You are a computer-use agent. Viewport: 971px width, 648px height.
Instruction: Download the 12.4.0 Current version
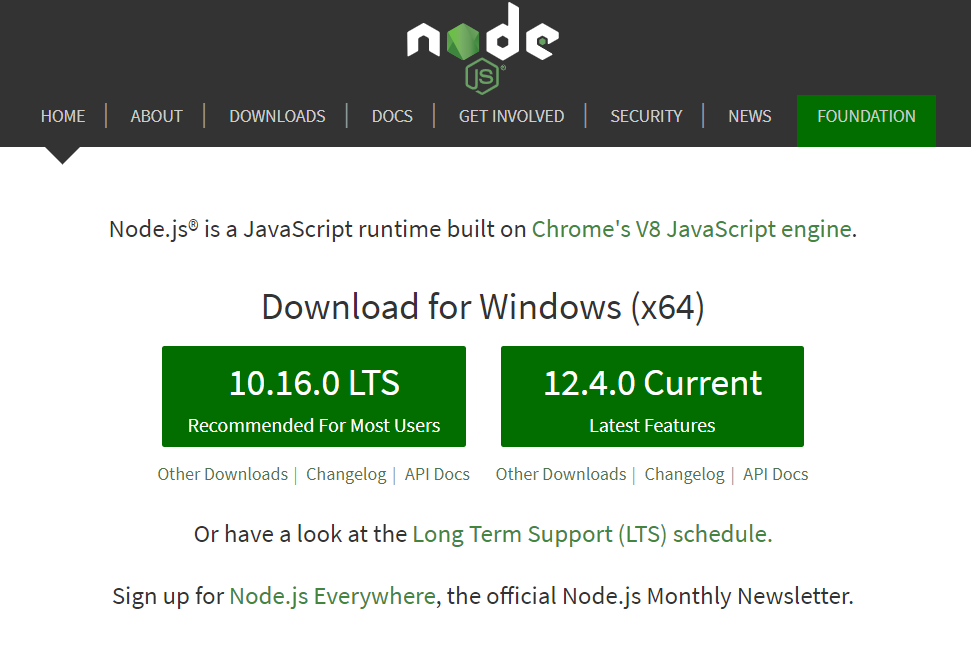coord(652,397)
